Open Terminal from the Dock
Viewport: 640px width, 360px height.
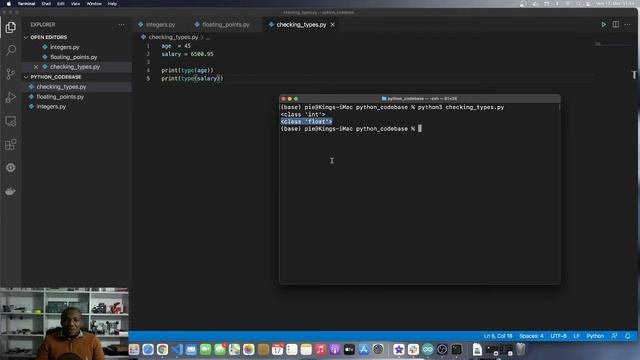tap(456, 349)
